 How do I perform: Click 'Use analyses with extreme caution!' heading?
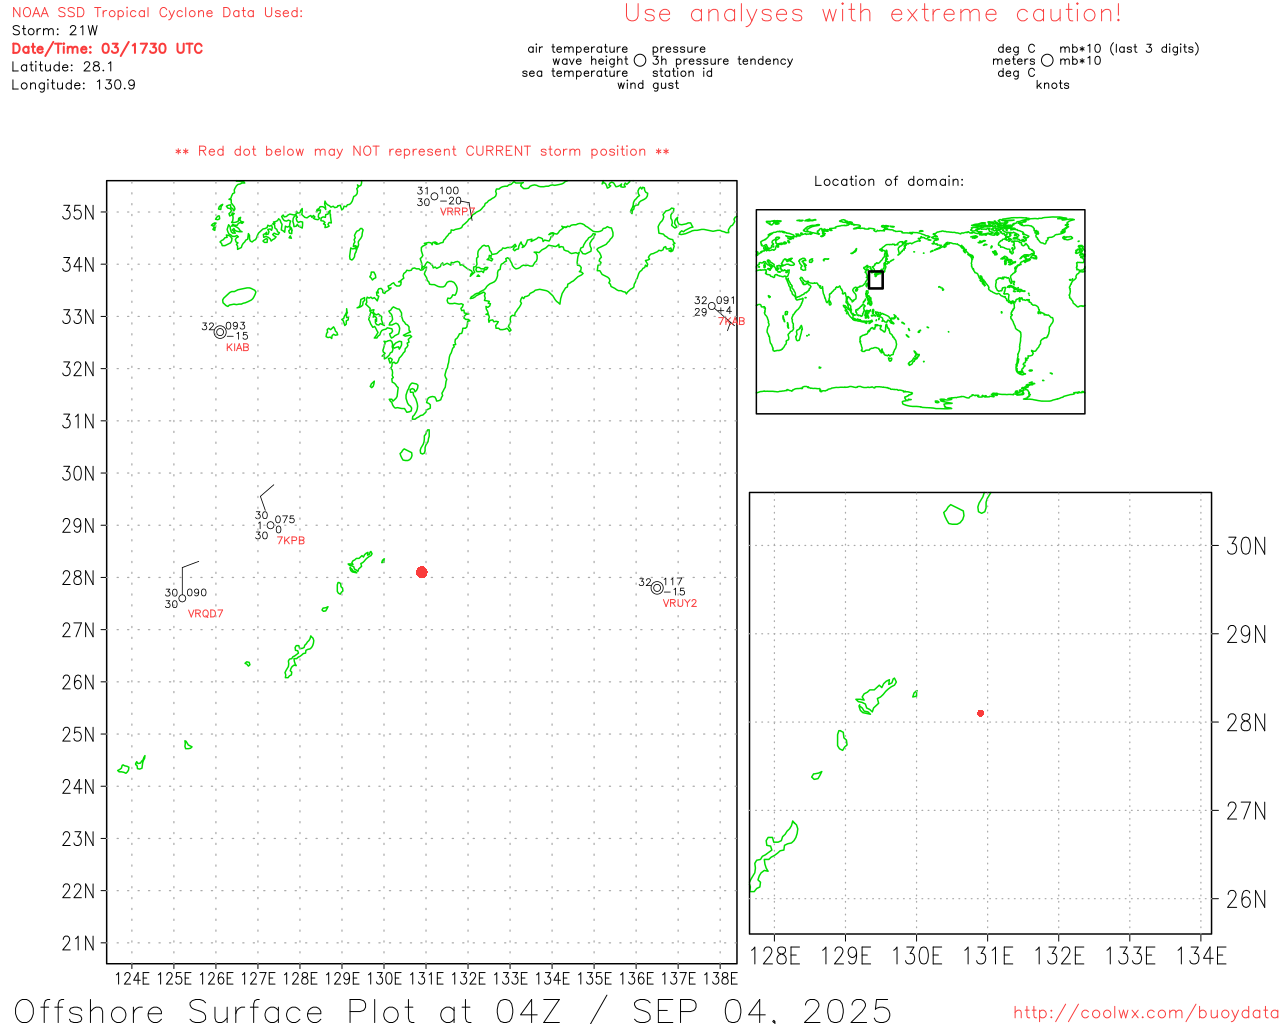click(873, 13)
